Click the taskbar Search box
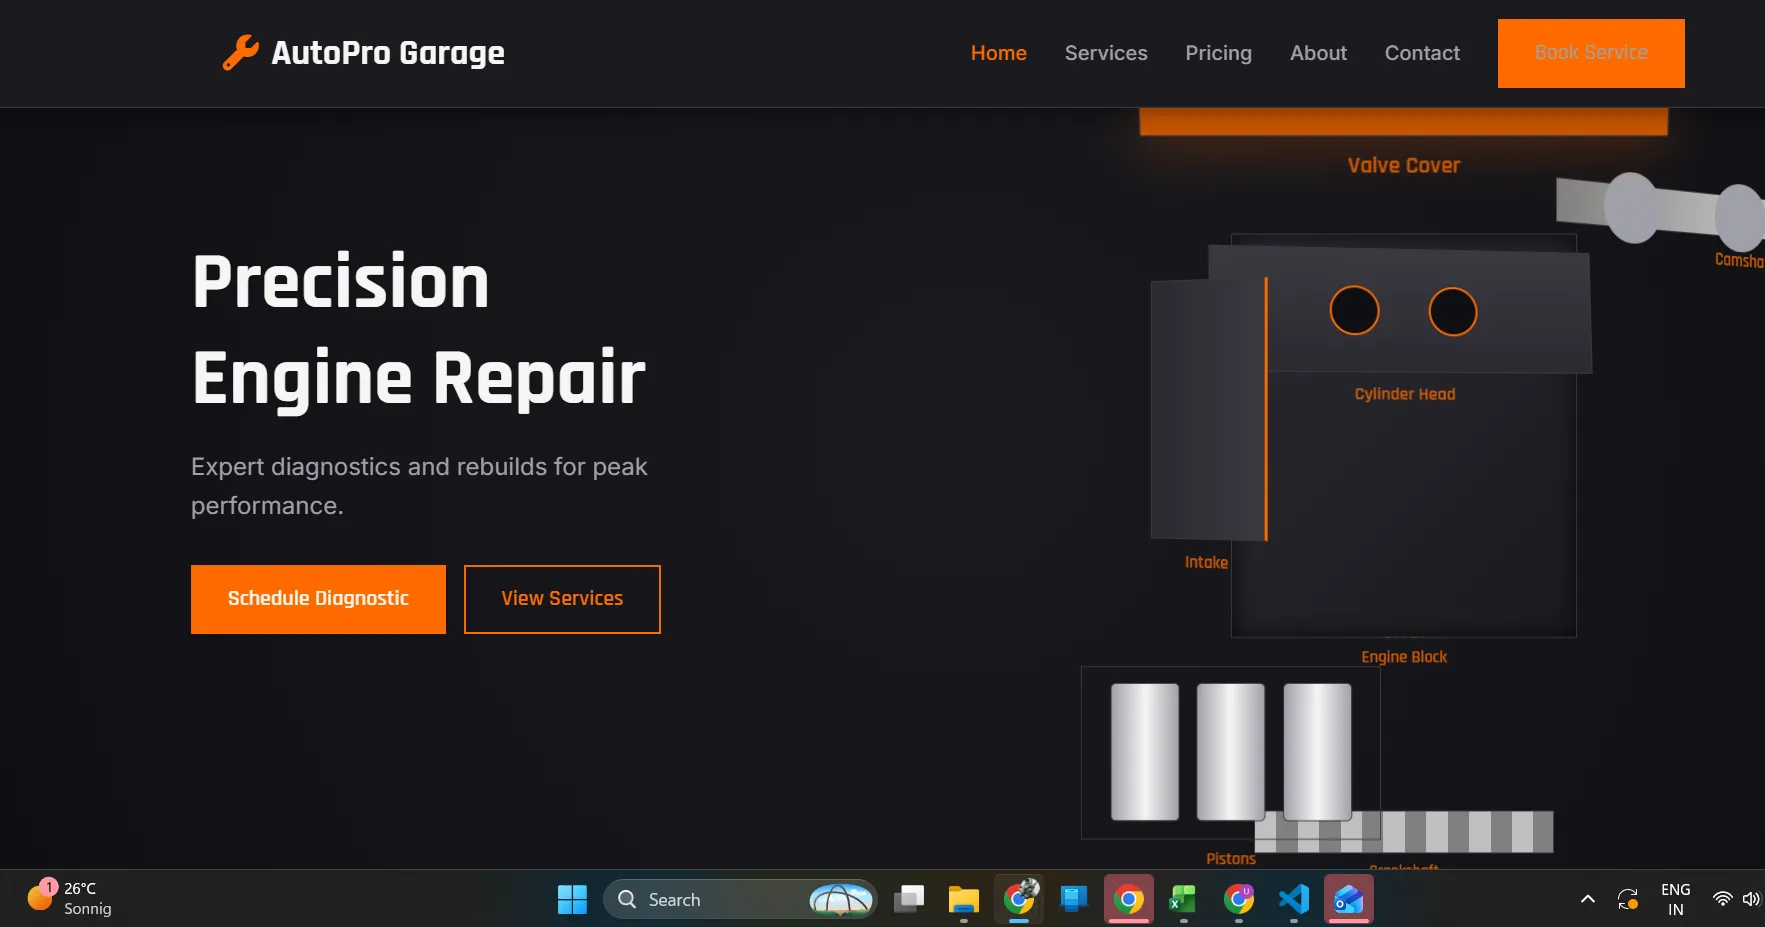The height and width of the screenshot is (927, 1765). [740, 899]
